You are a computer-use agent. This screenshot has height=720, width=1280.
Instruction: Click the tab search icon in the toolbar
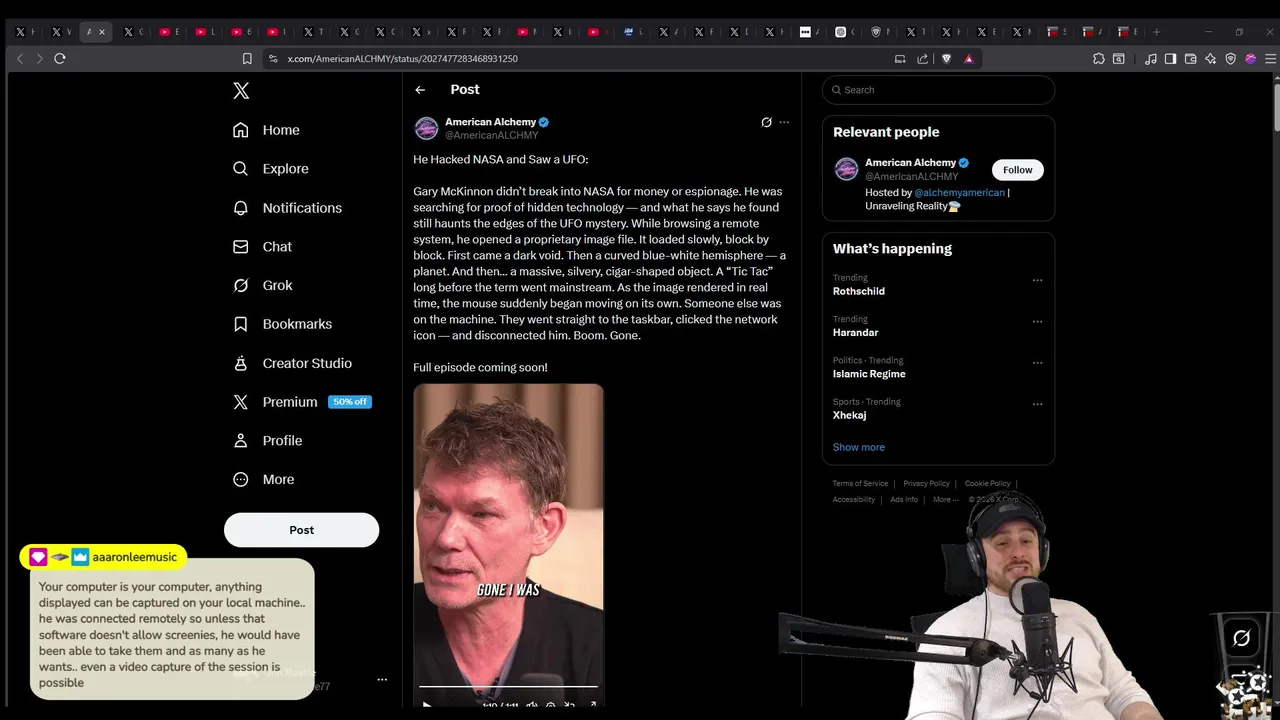1119,59
